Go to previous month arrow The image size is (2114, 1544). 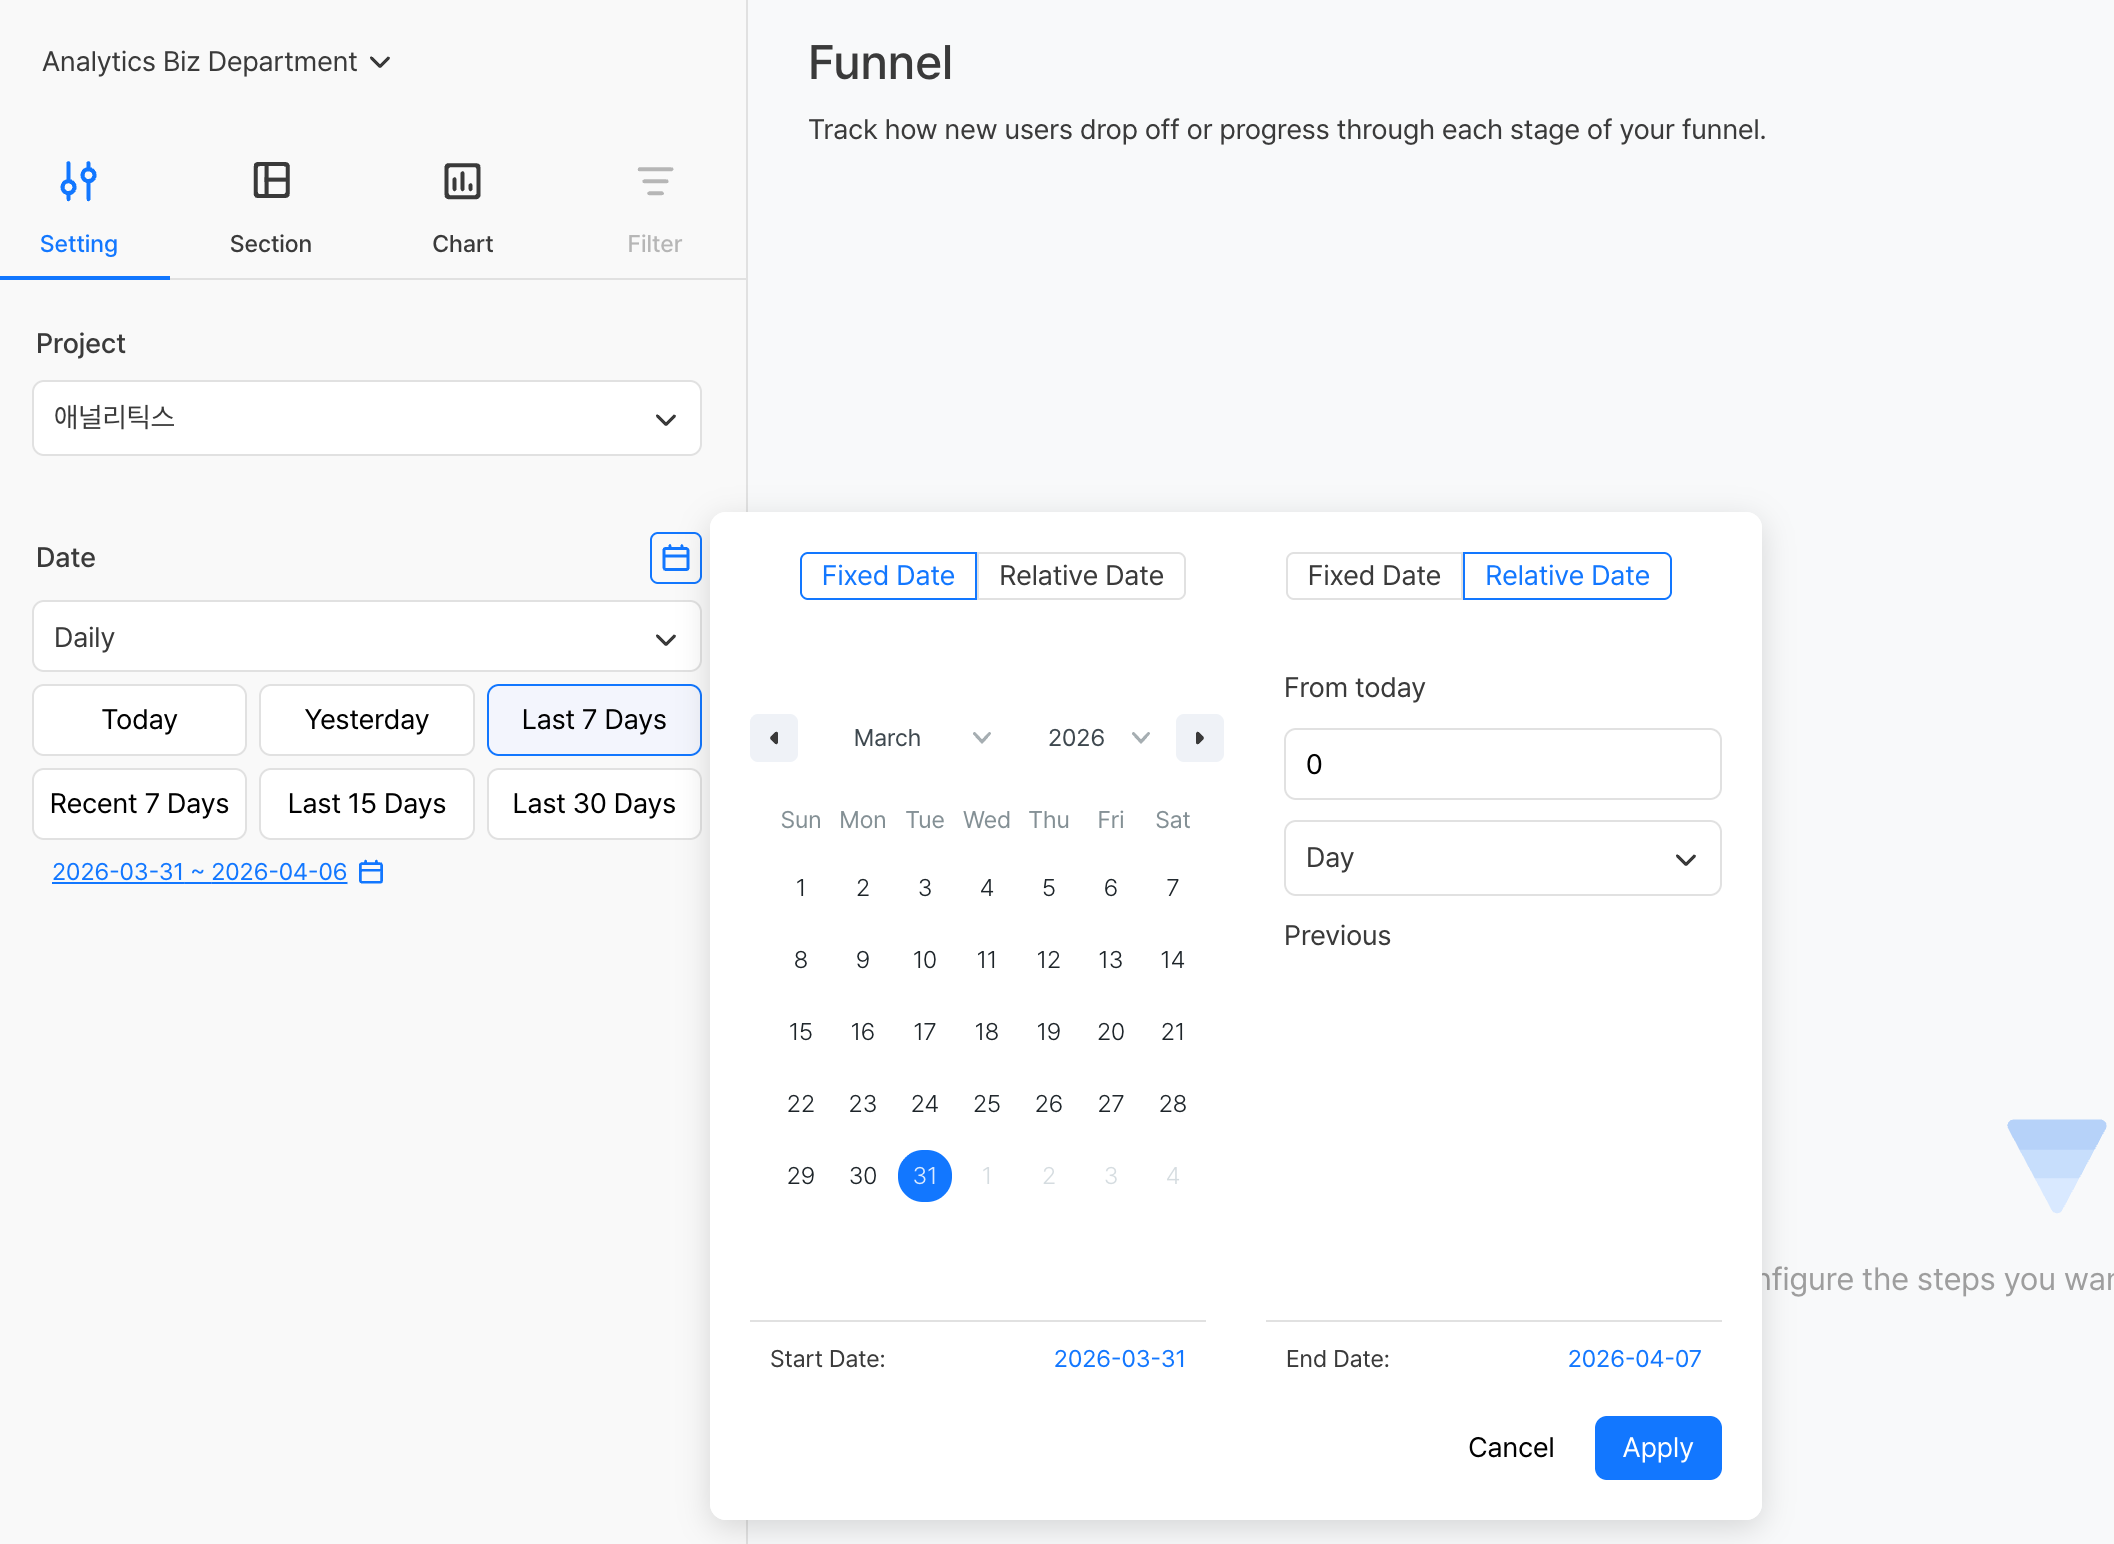(774, 738)
